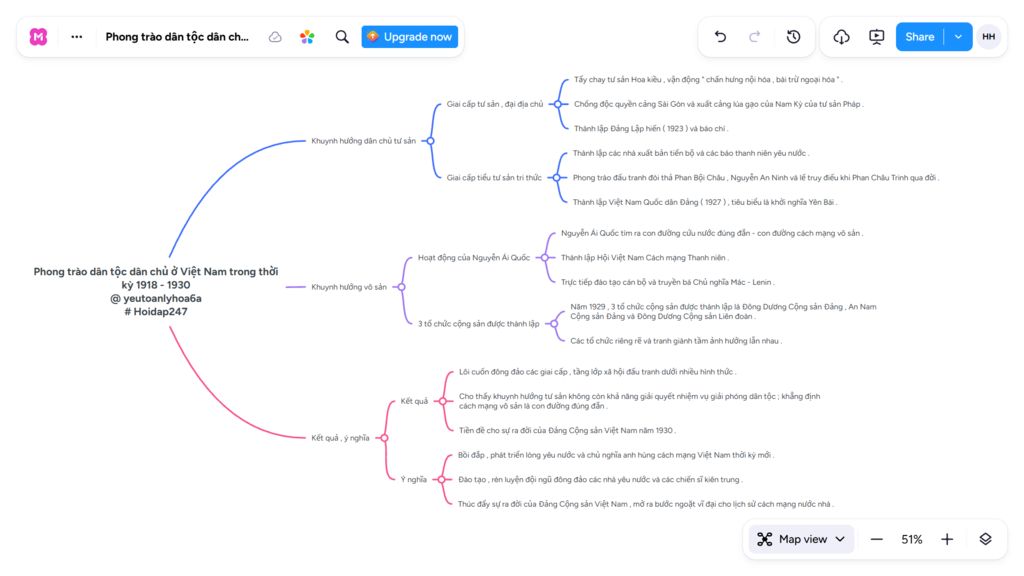Click the redo arrow icon
The image size is (1024, 576).
(754, 37)
